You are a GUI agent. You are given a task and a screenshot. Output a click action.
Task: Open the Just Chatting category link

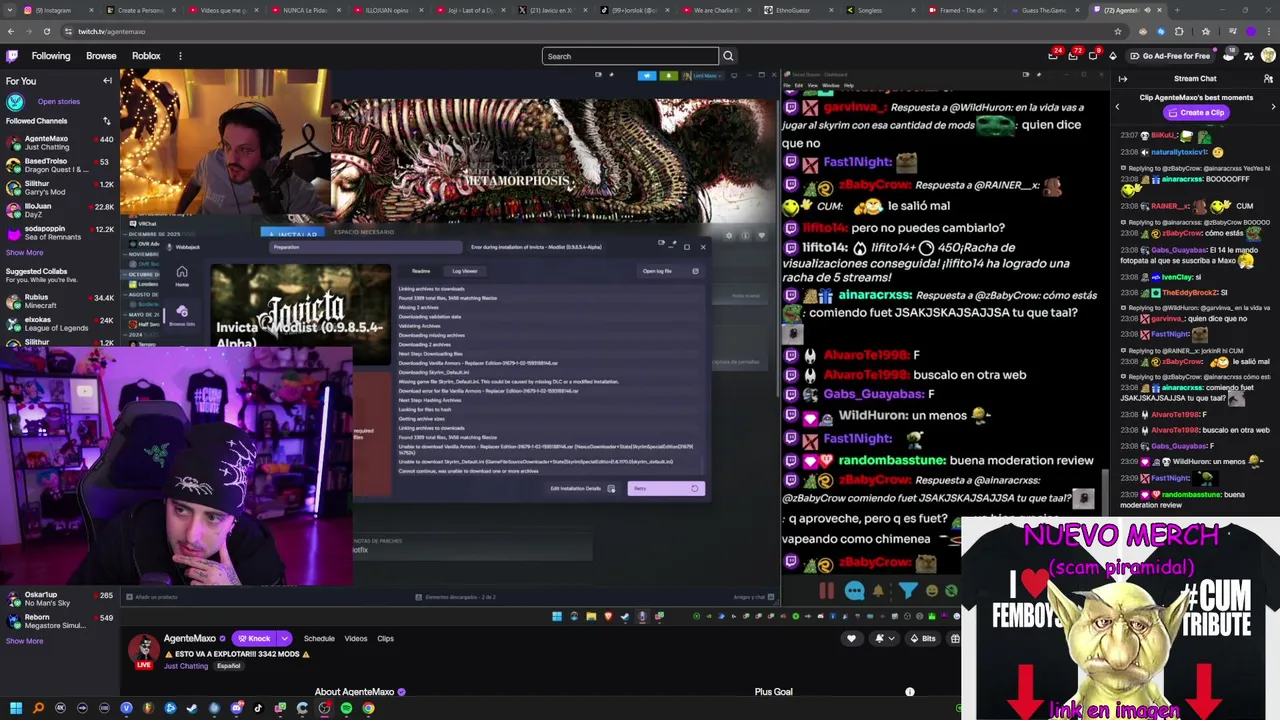185,666
